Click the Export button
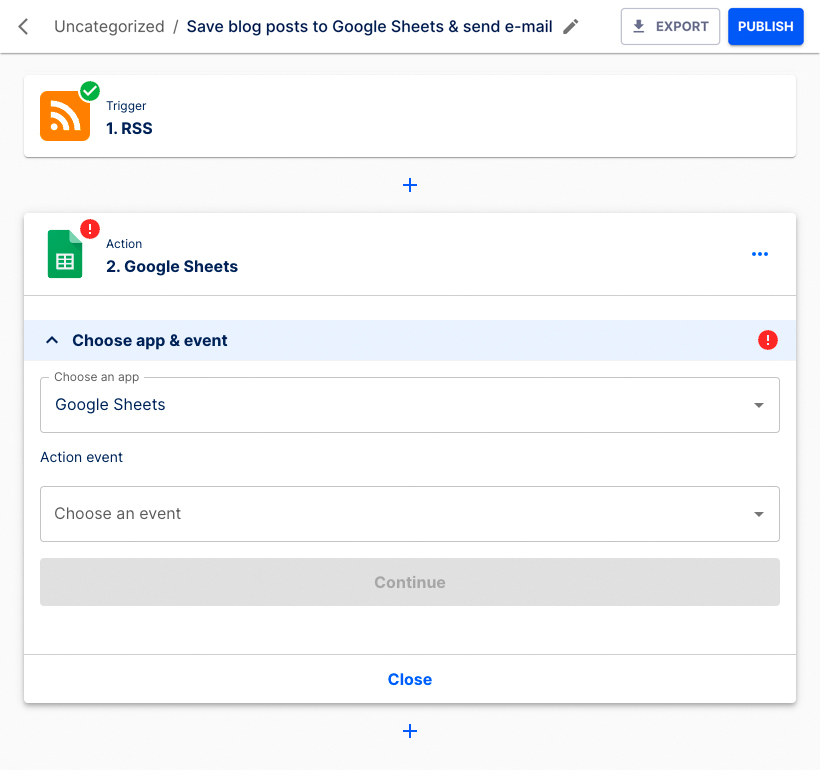Image resolution: width=820 pixels, height=770 pixels. pos(670,26)
